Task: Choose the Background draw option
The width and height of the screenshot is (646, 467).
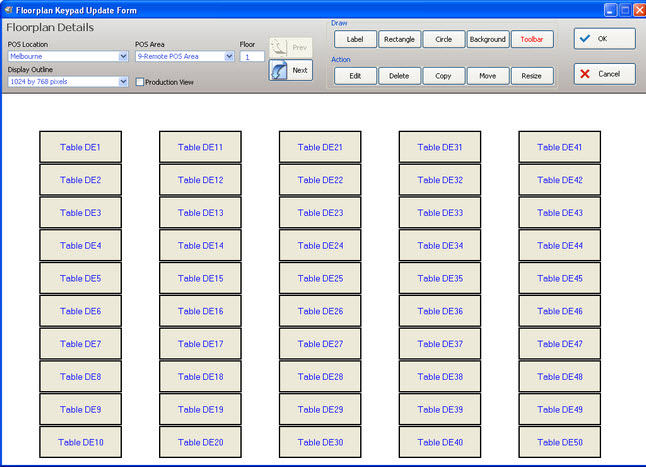Action: [x=487, y=40]
